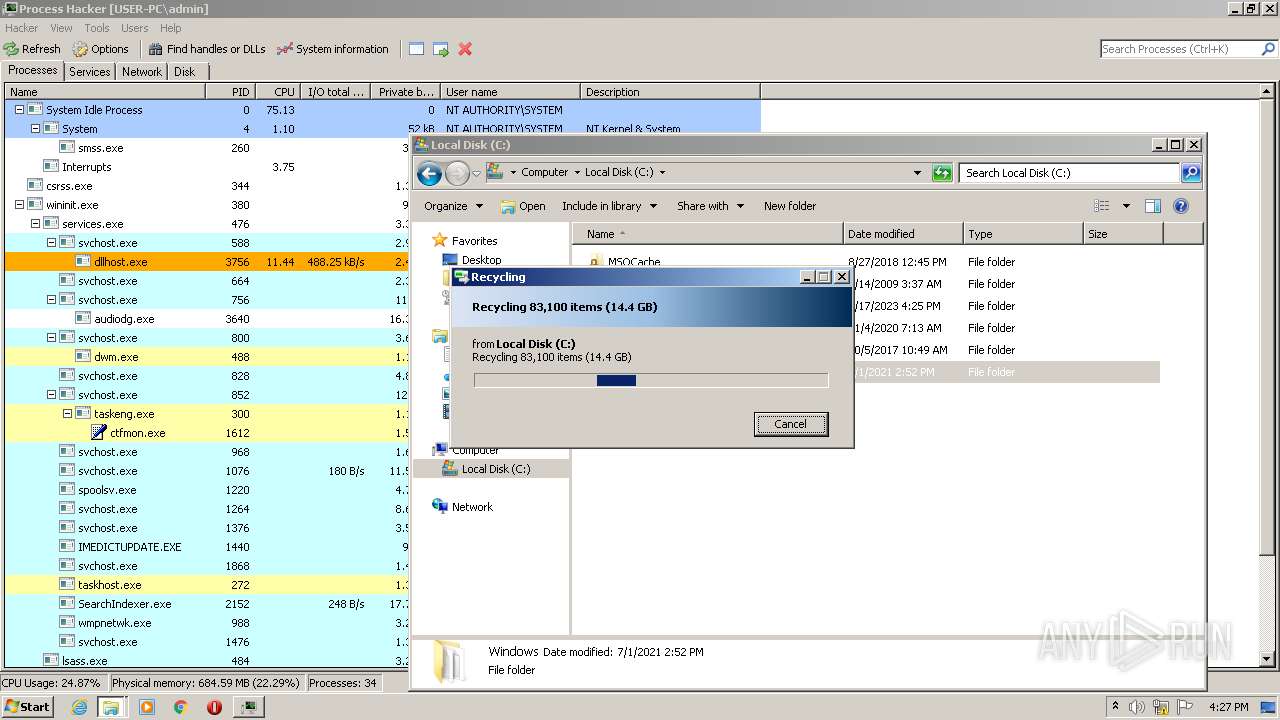Open the View menu
The image size is (1280, 720).
(61, 28)
